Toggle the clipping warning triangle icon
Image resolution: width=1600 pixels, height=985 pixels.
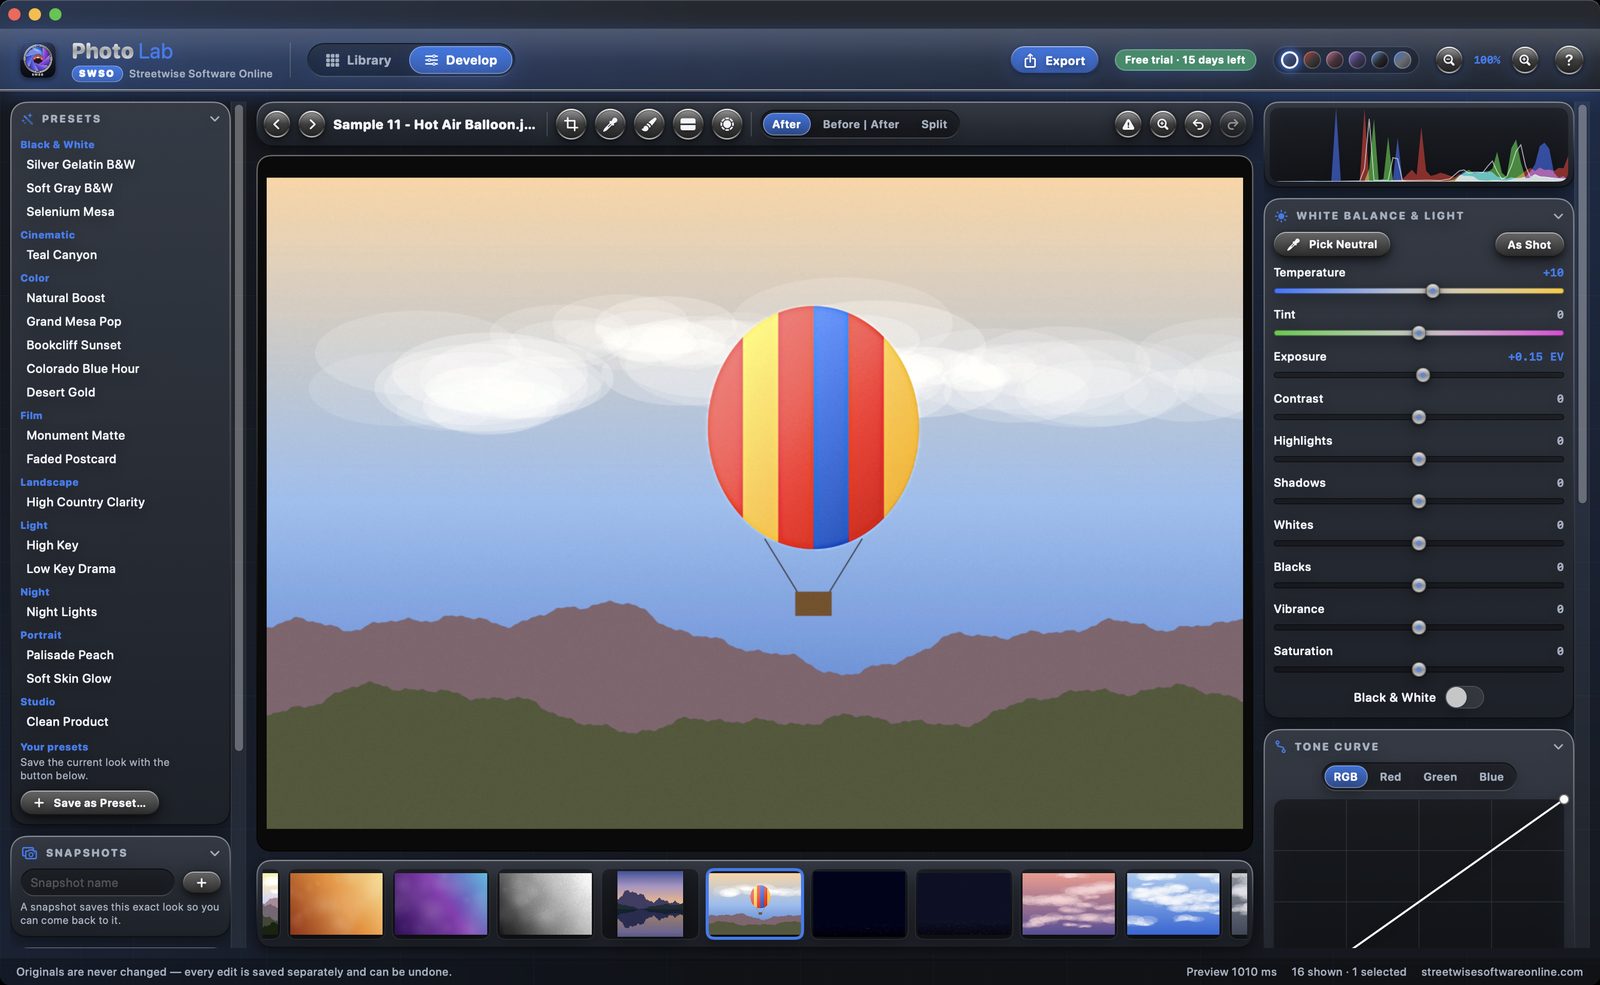point(1128,124)
